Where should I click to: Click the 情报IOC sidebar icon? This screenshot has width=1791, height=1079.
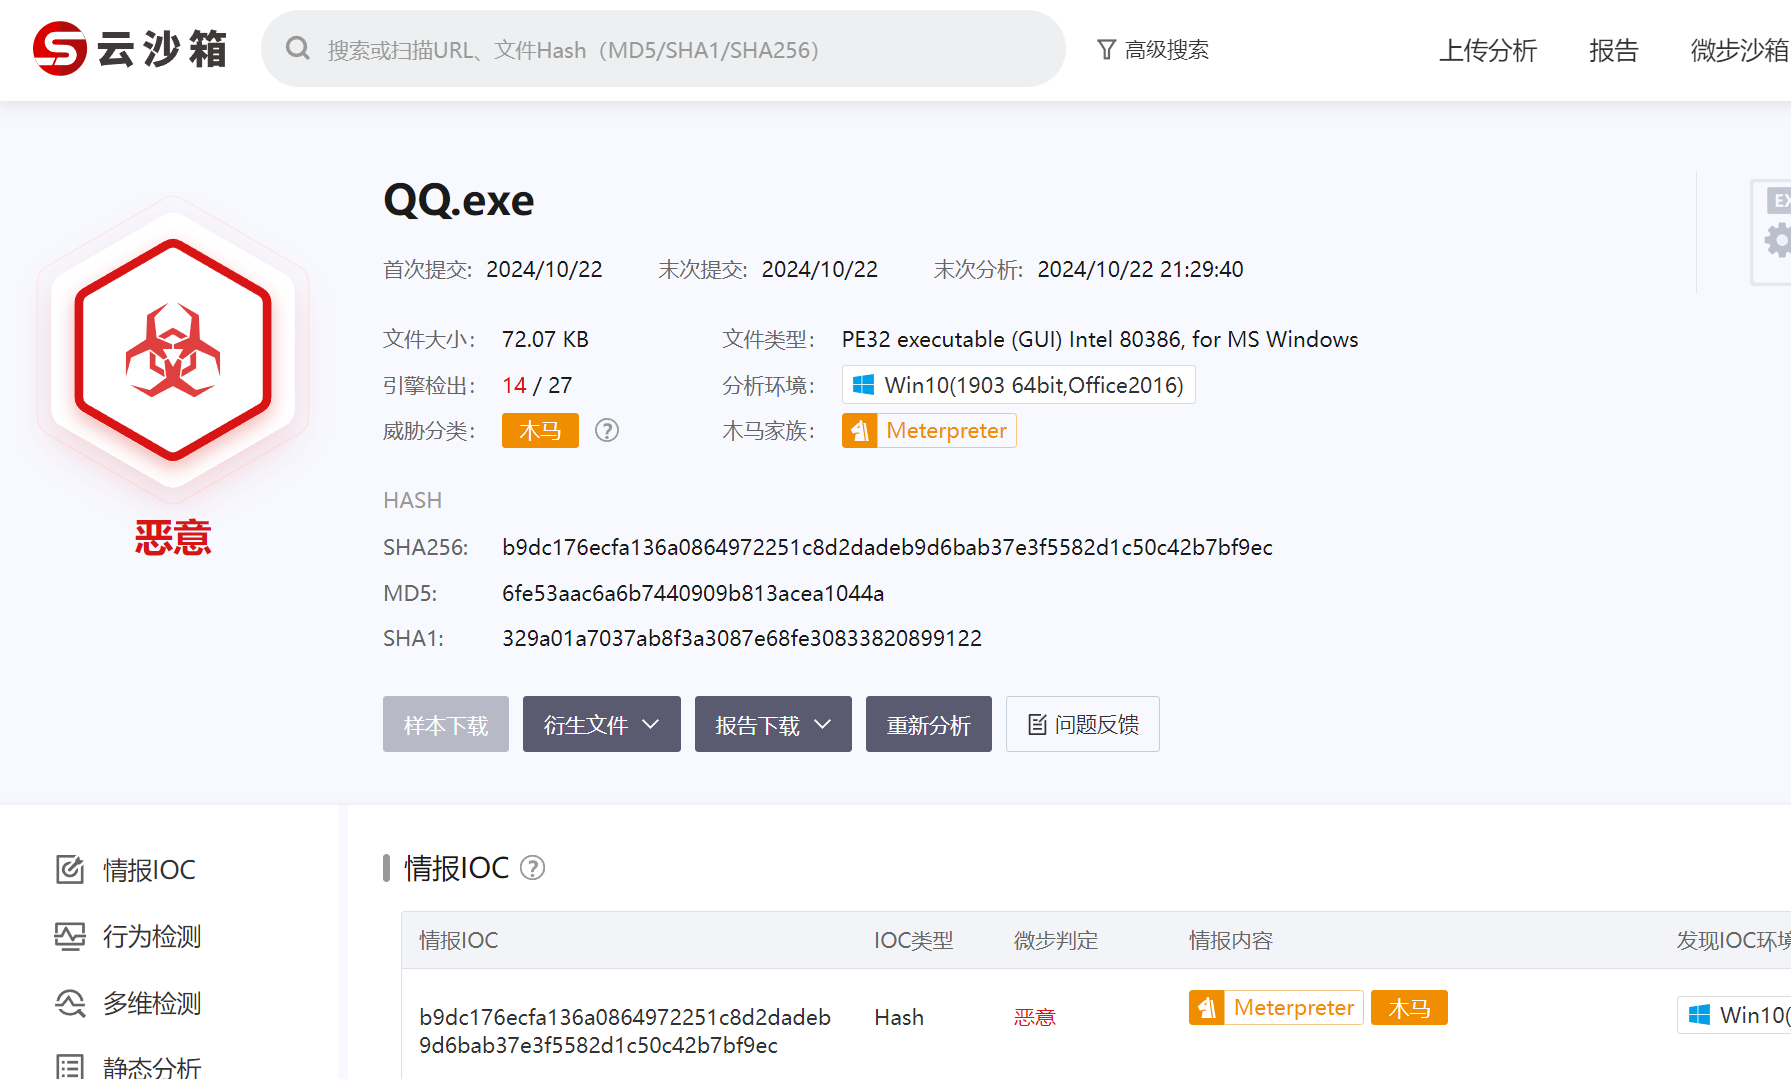pos(70,870)
